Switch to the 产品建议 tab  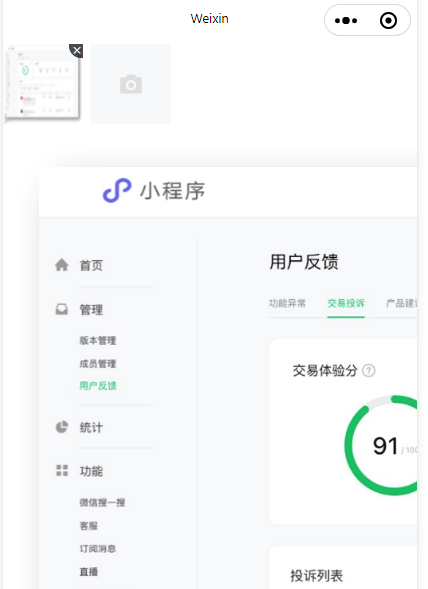402,303
